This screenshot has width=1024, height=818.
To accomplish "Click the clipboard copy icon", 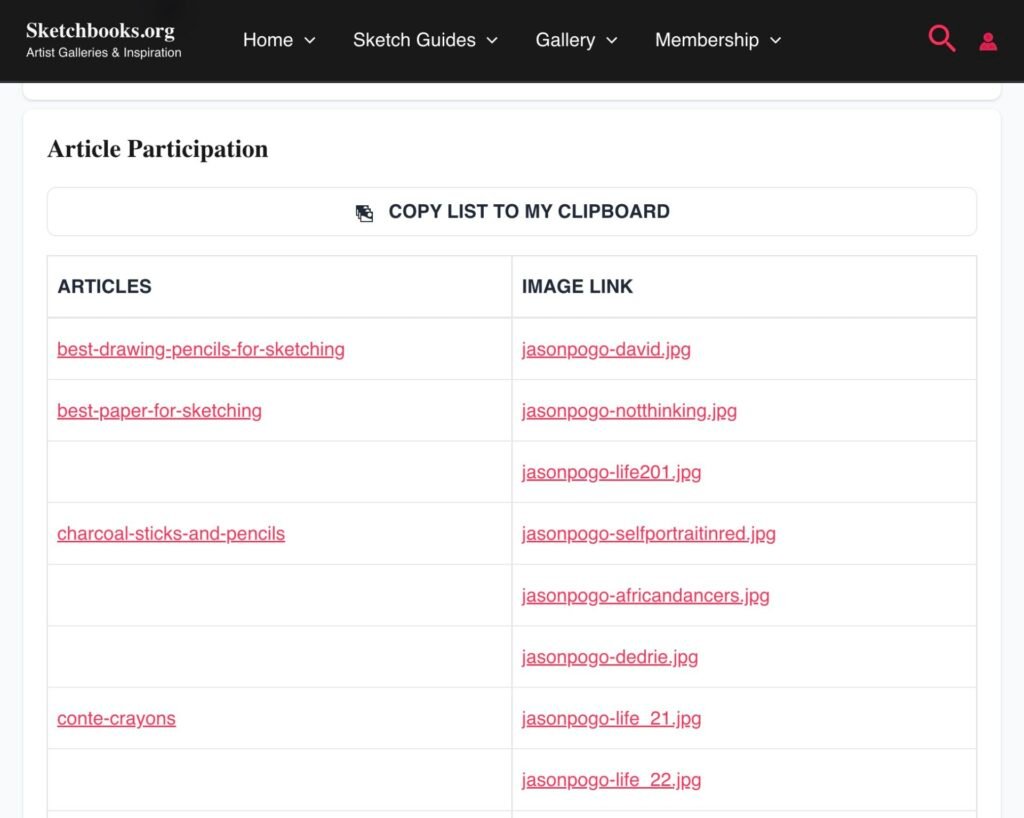I will pos(365,213).
